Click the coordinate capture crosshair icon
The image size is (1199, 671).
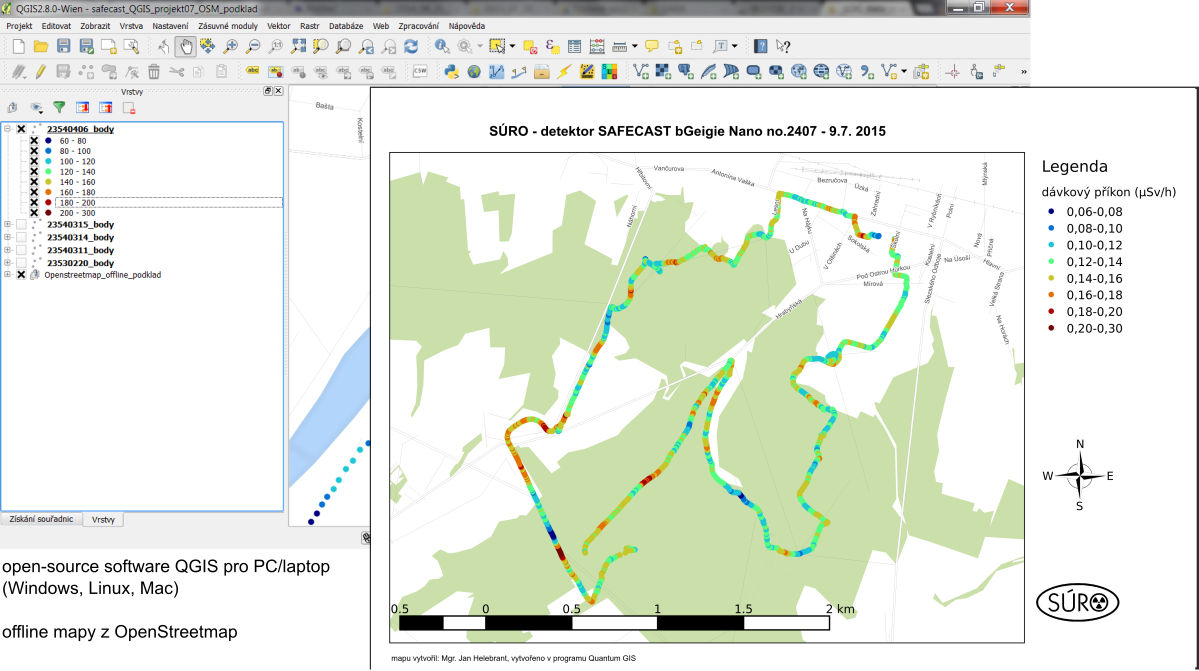click(953, 72)
